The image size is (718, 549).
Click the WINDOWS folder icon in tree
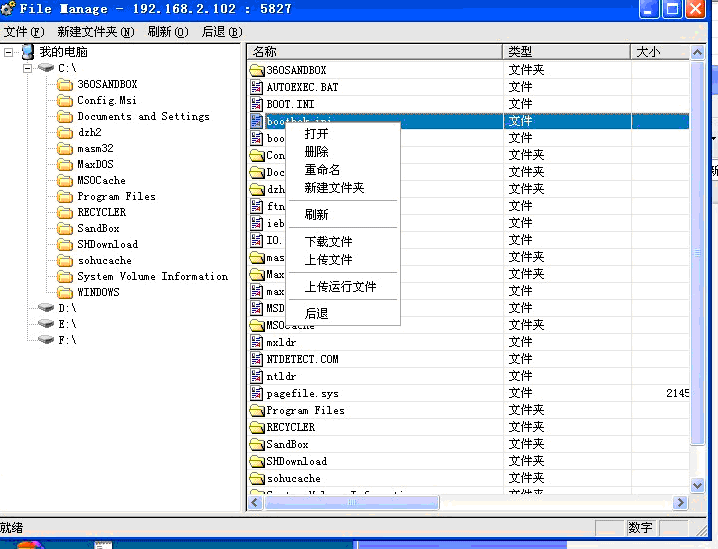click(65, 293)
